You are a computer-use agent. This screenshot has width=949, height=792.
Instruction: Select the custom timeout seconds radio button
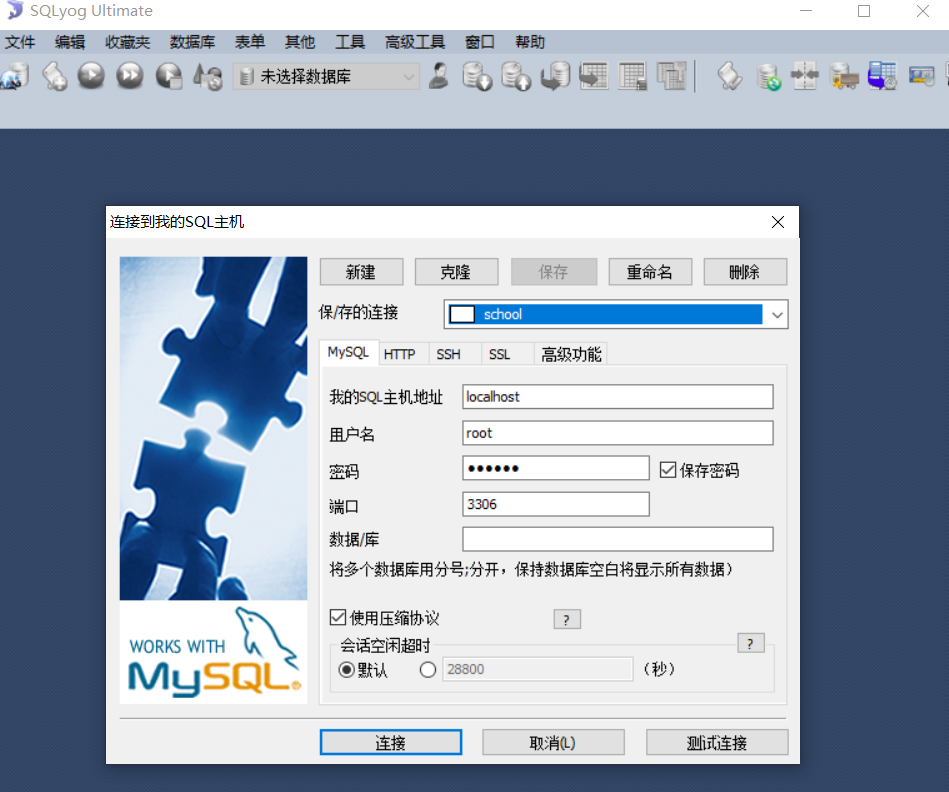click(x=428, y=670)
